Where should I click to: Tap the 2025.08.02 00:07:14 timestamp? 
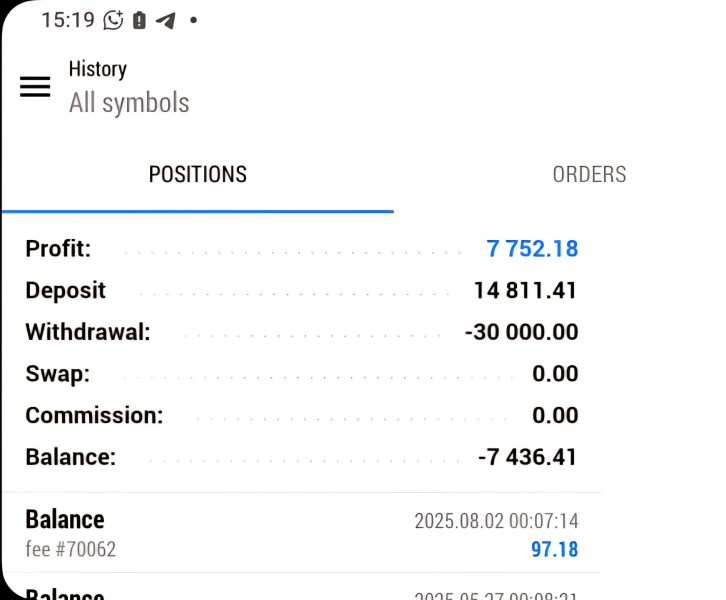click(x=496, y=521)
